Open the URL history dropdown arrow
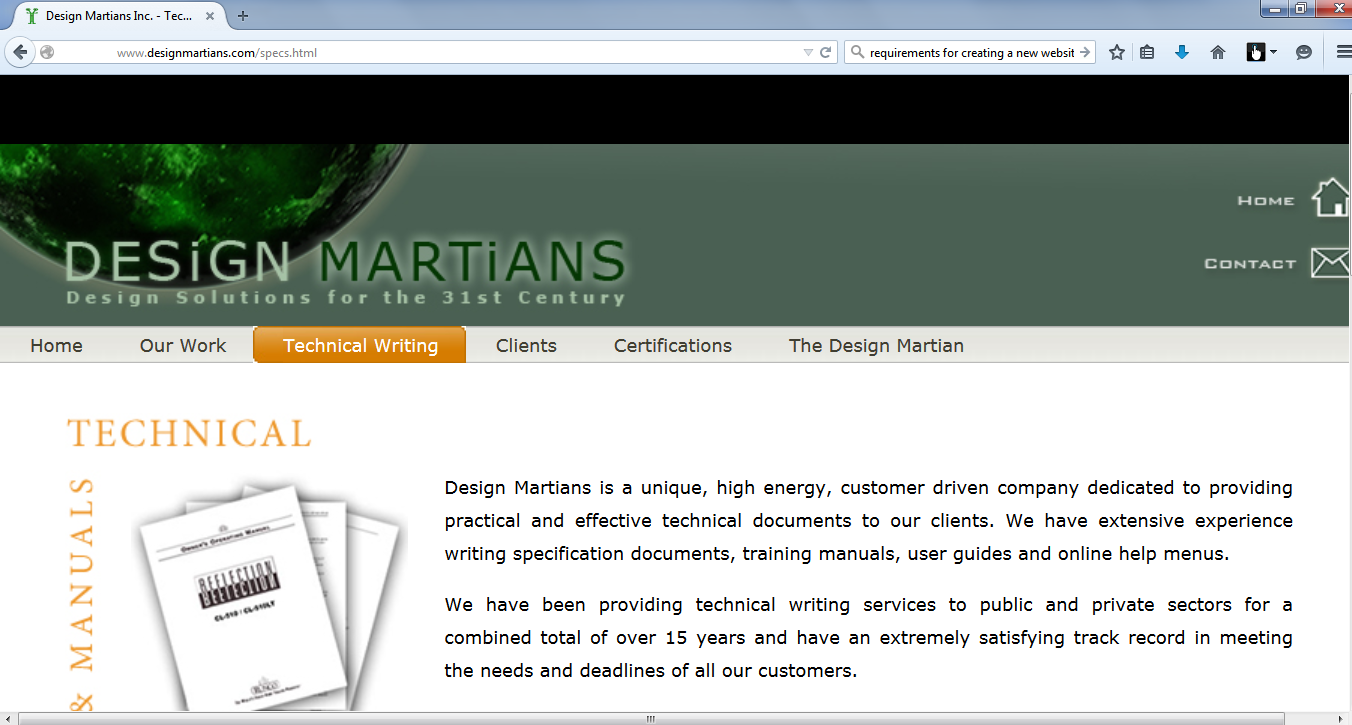Screen dimensions: 1352x725 point(808,53)
